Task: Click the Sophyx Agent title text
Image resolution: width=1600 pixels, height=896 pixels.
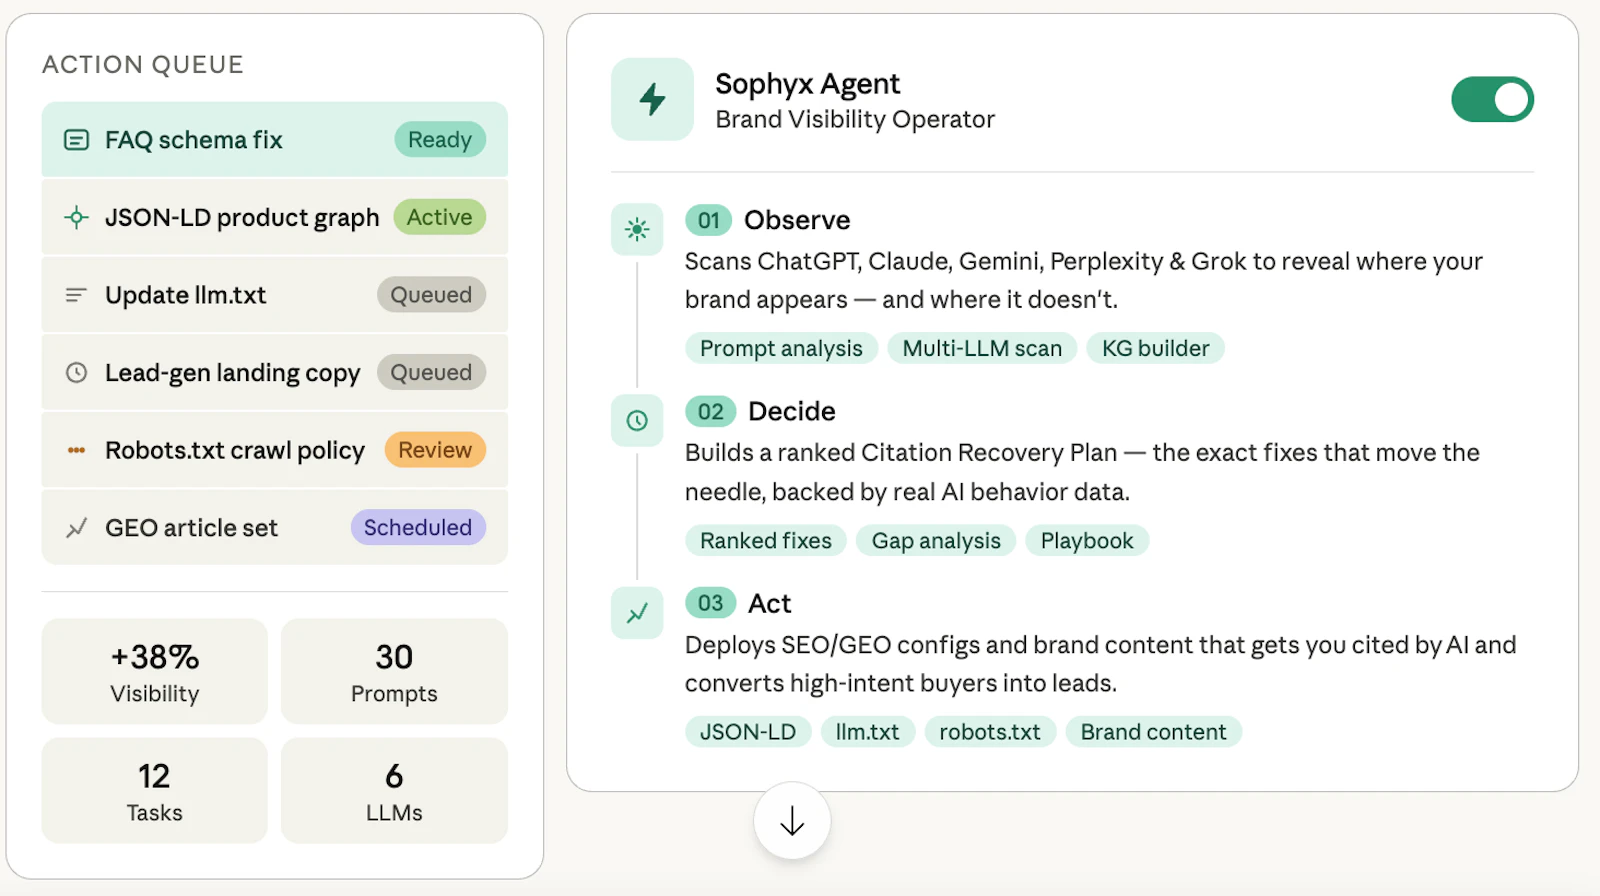Action: (x=808, y=84)
